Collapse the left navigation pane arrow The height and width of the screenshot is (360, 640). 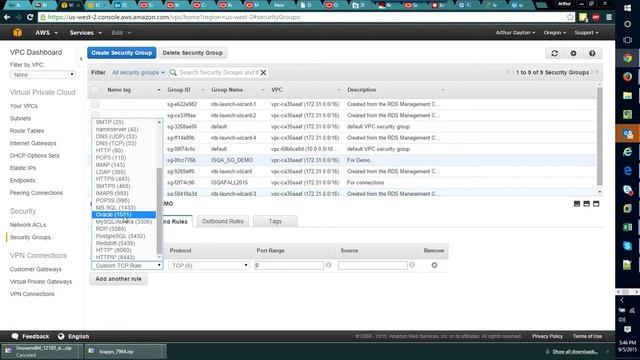(x=81, y=59)
